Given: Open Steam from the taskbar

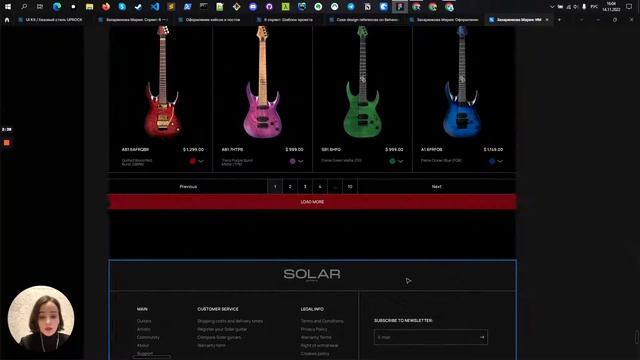Looking at the screenshot, I should (138, 7).
